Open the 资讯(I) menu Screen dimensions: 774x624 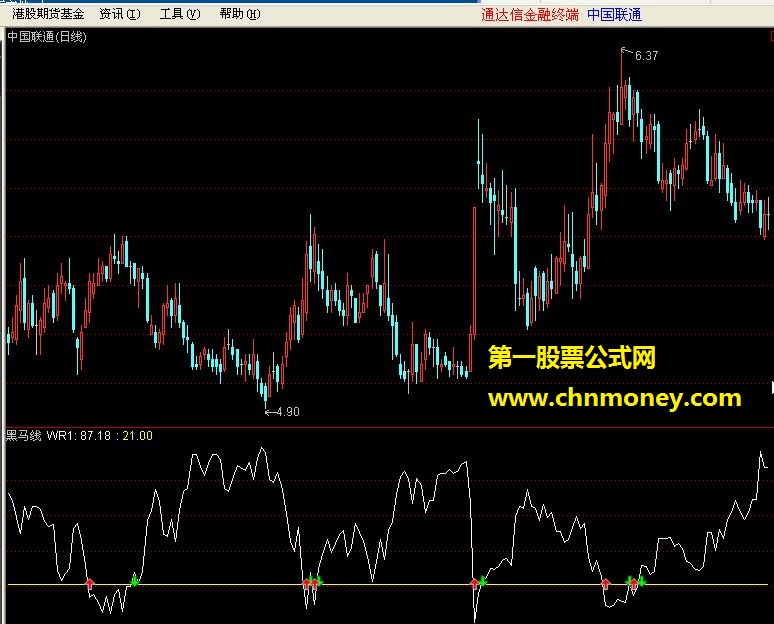[120, 14]
